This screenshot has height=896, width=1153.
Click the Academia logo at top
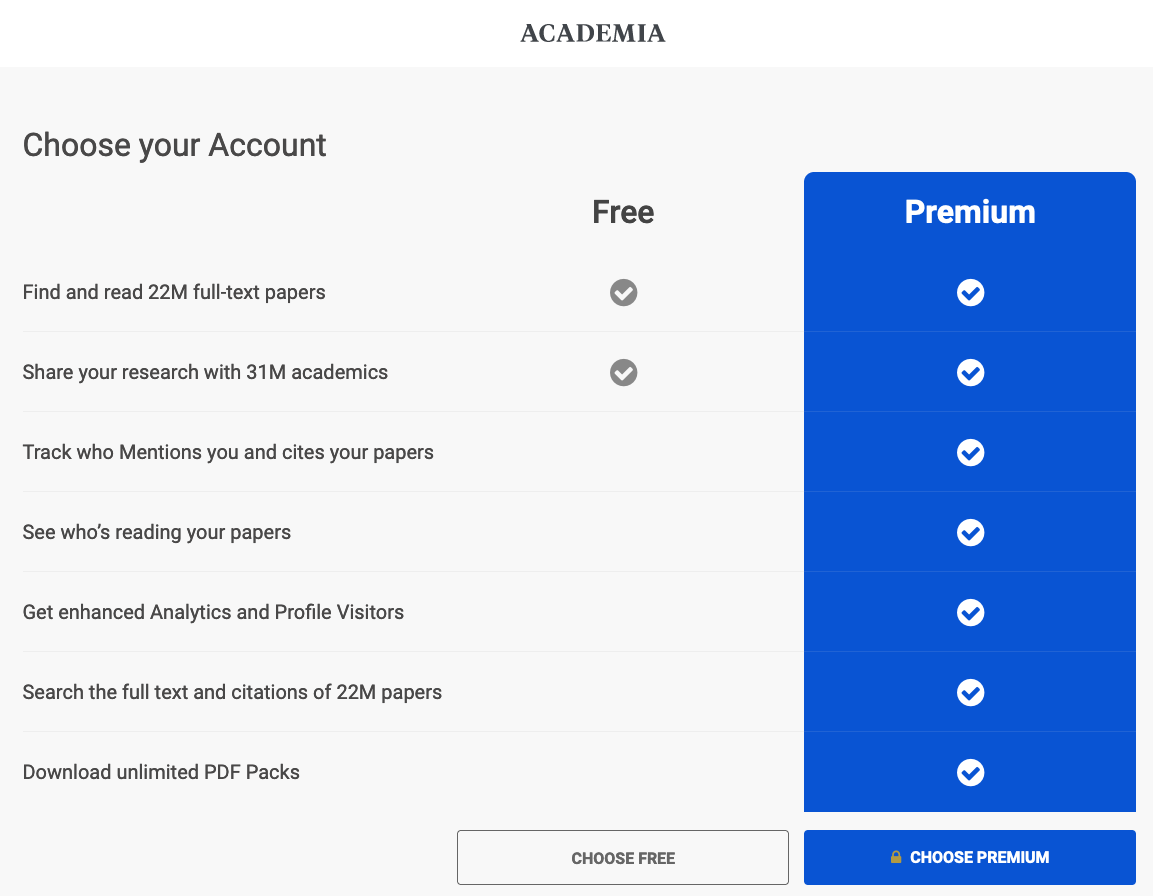[593, 33]
